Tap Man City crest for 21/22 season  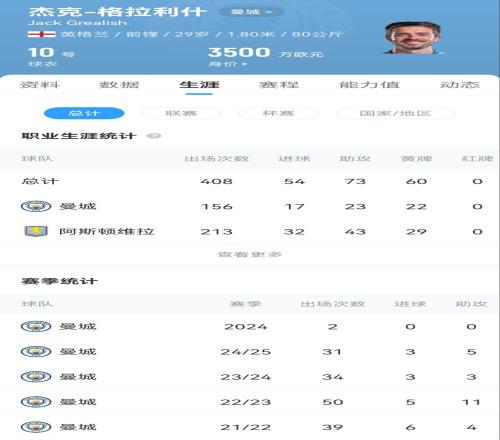coord(36,427)
